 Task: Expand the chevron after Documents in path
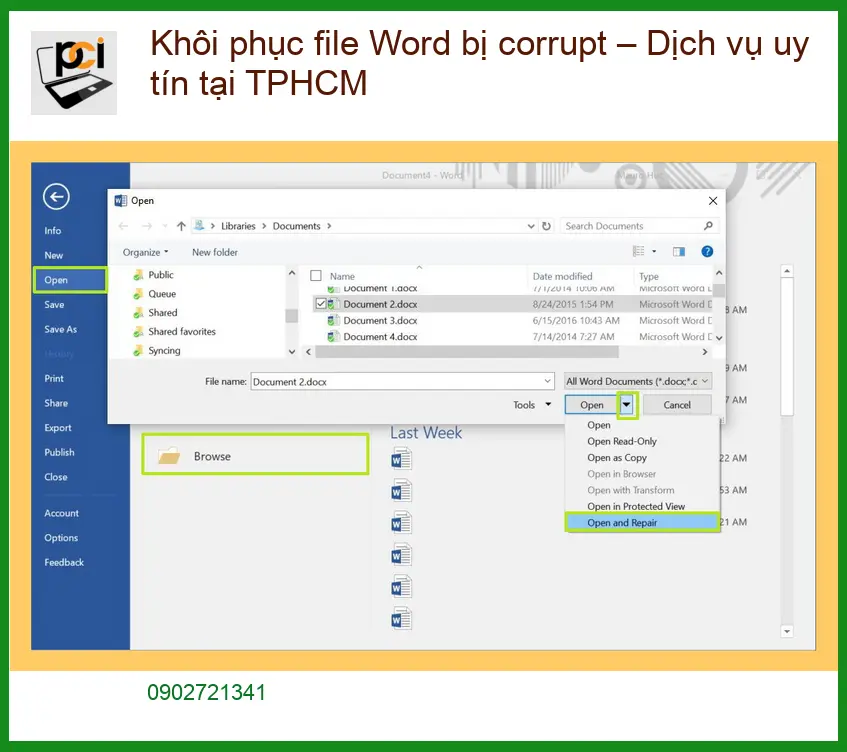click(329, 226)
